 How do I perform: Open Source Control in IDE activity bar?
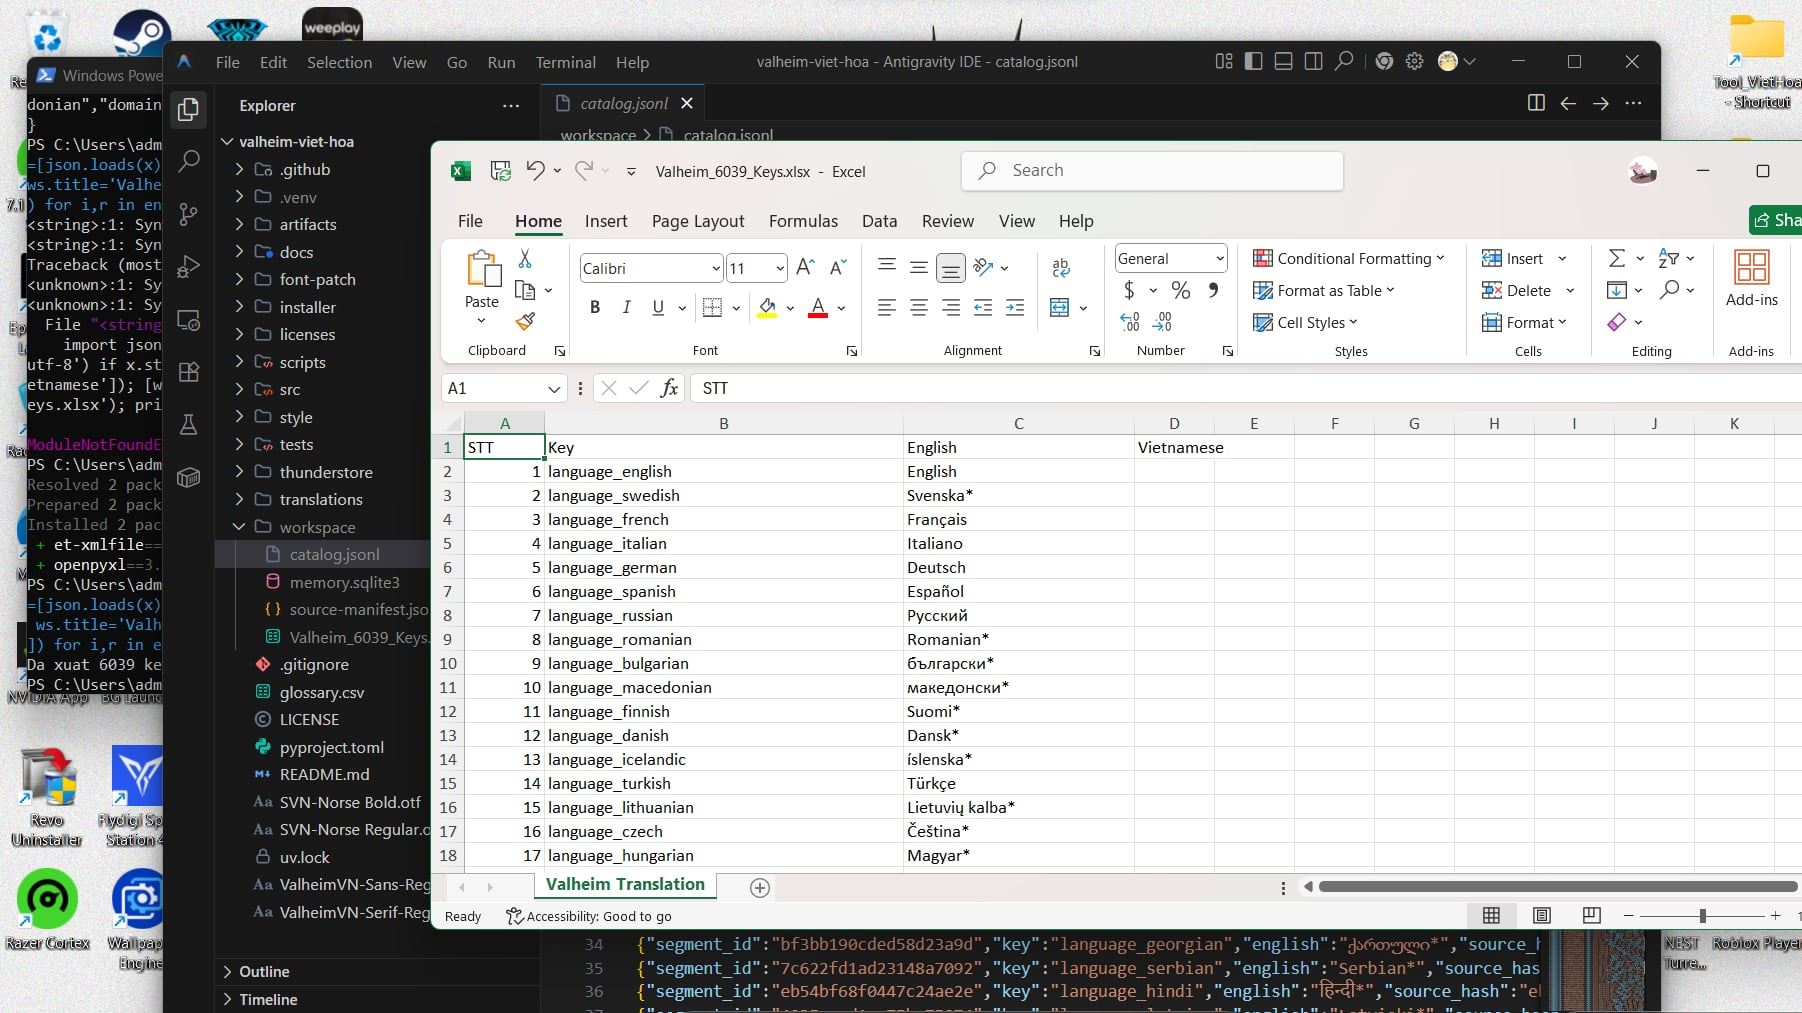click(x=188, y=214)
